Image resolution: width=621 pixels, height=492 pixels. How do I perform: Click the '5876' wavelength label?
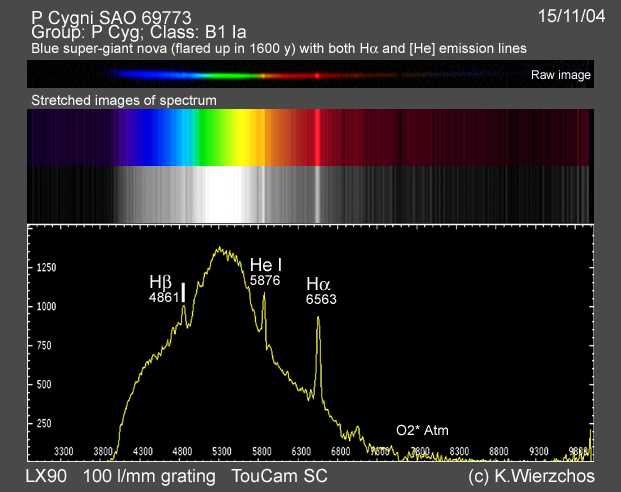265,280
